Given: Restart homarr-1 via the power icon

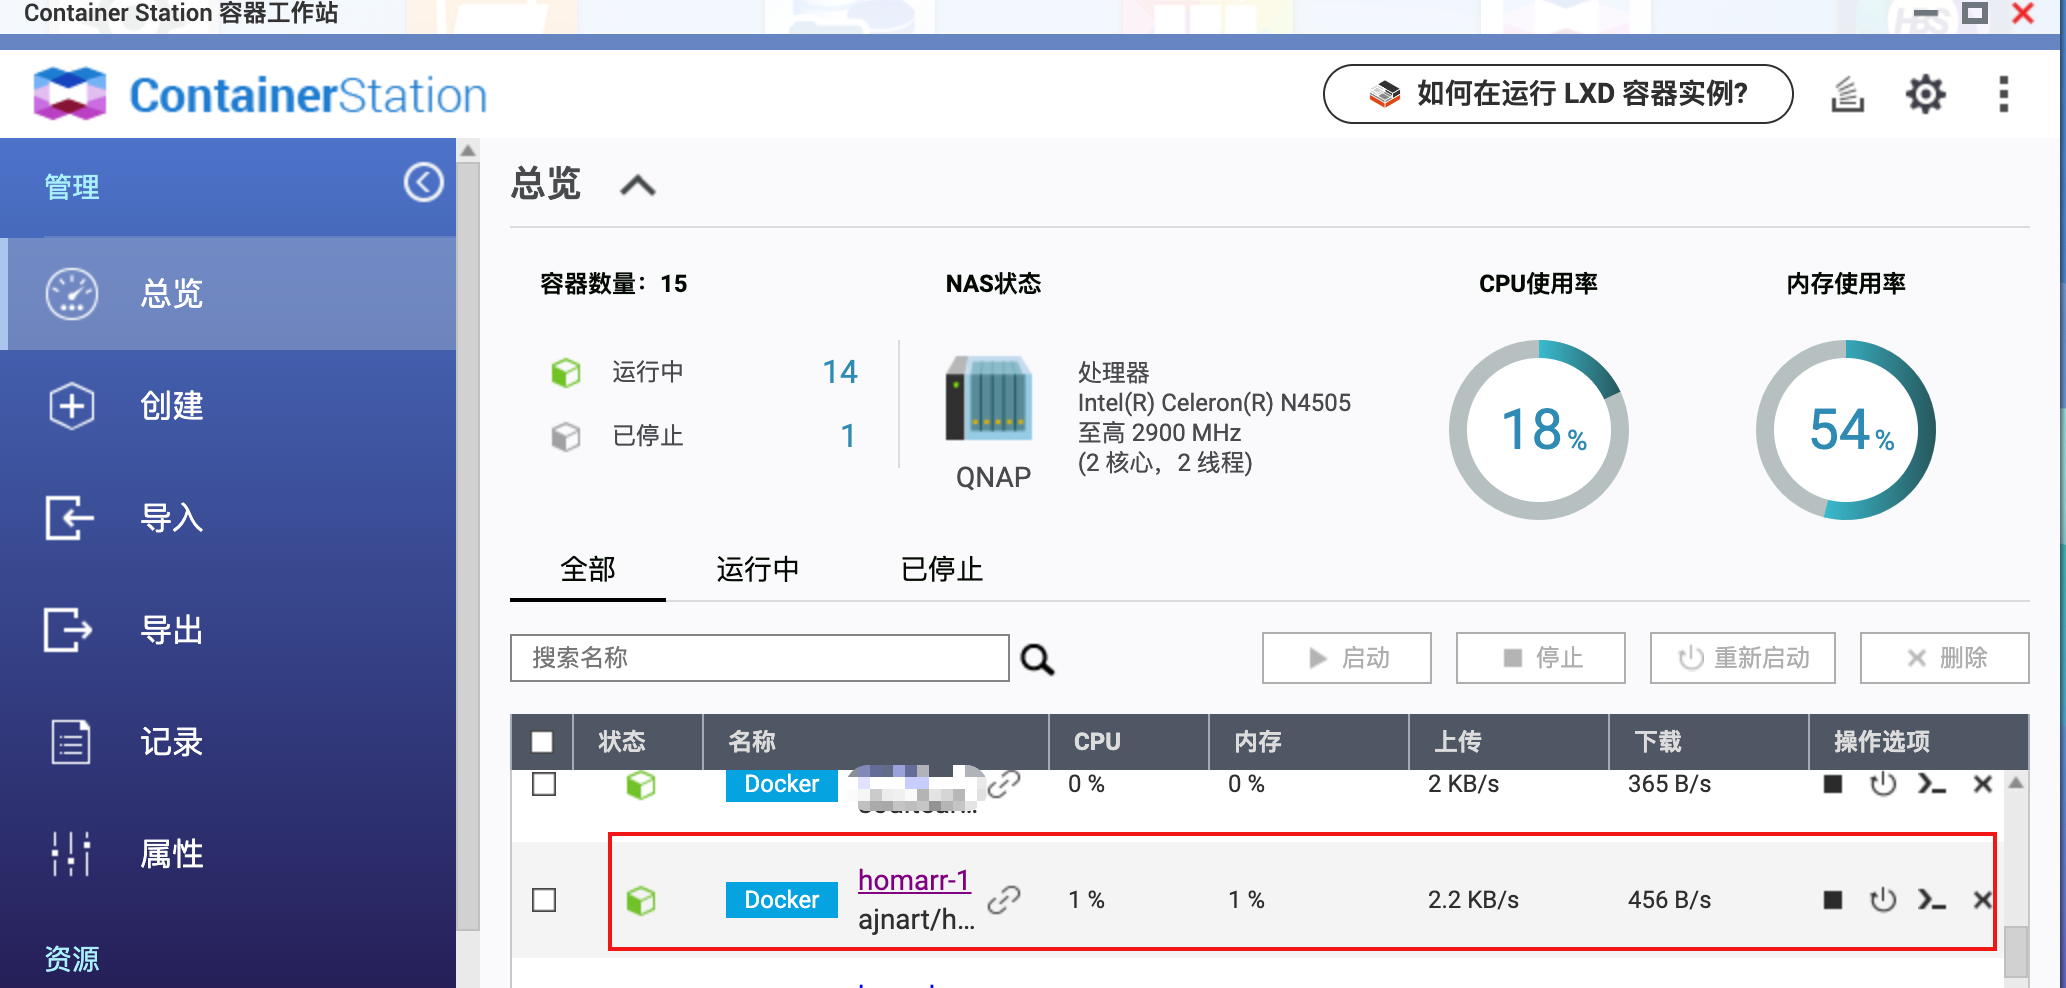Looking at the screenshot, I should [x=1884, y=899].
